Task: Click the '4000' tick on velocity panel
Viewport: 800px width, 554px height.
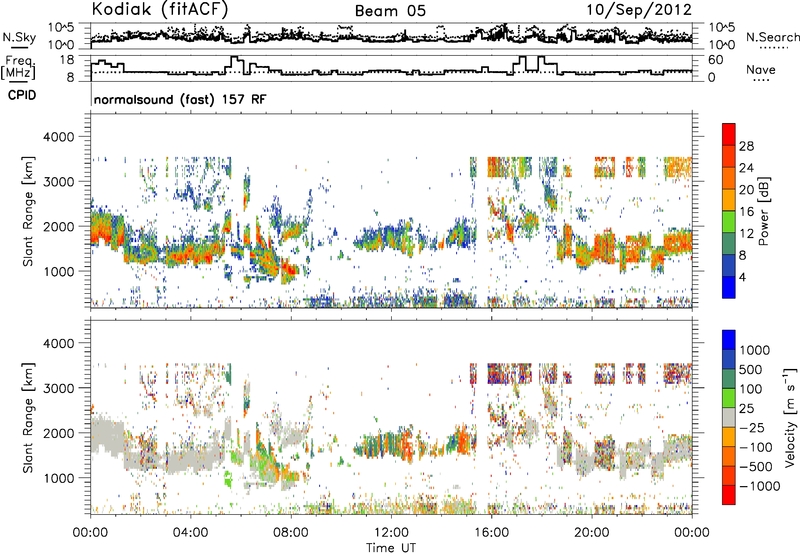Action: point(59,343)
